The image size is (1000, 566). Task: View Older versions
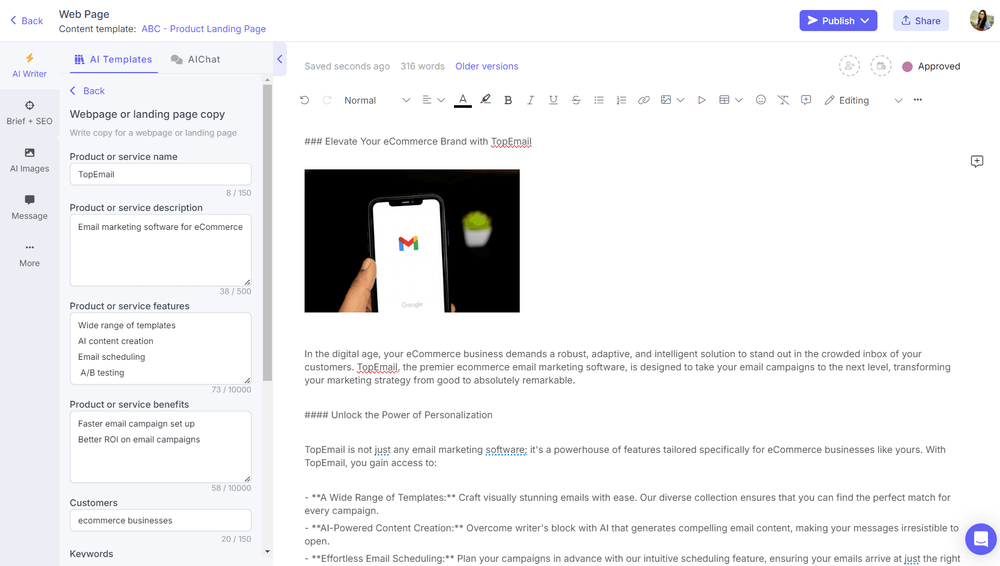487,66
